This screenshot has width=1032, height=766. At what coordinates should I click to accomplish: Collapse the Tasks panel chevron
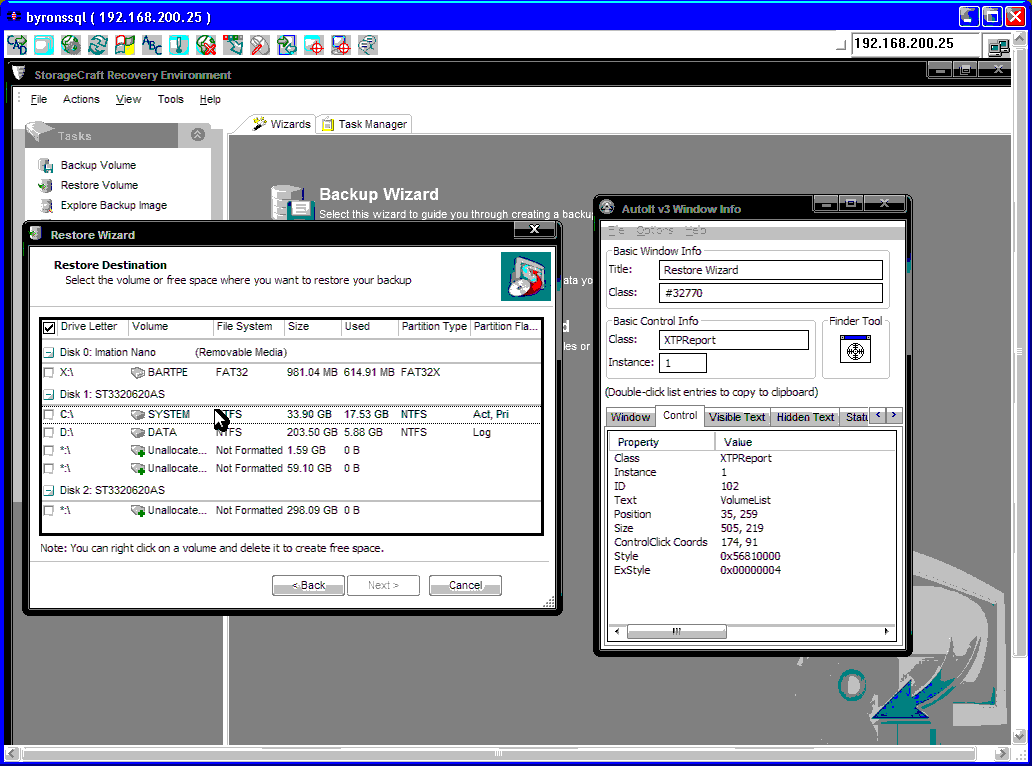197,135
